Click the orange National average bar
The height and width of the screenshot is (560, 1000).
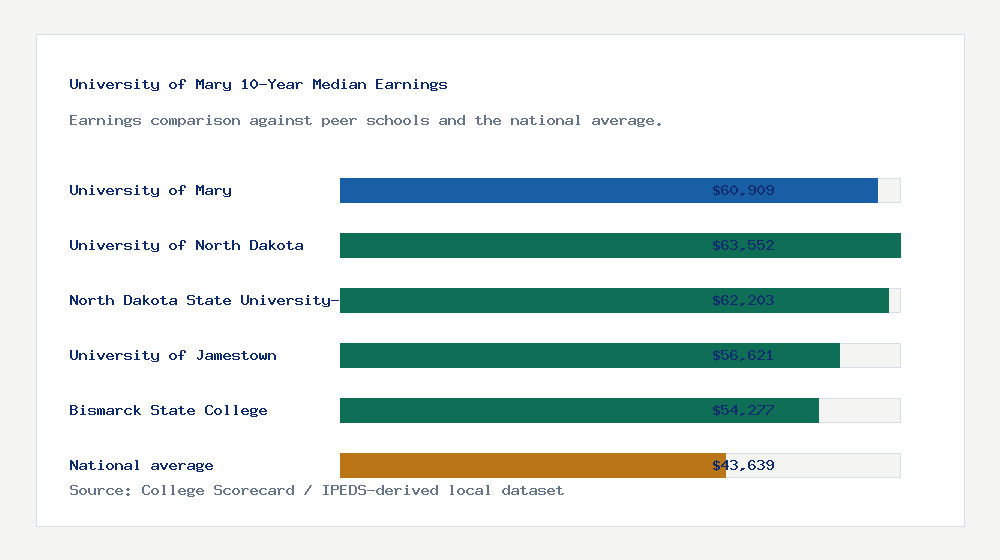pos(533,466)
